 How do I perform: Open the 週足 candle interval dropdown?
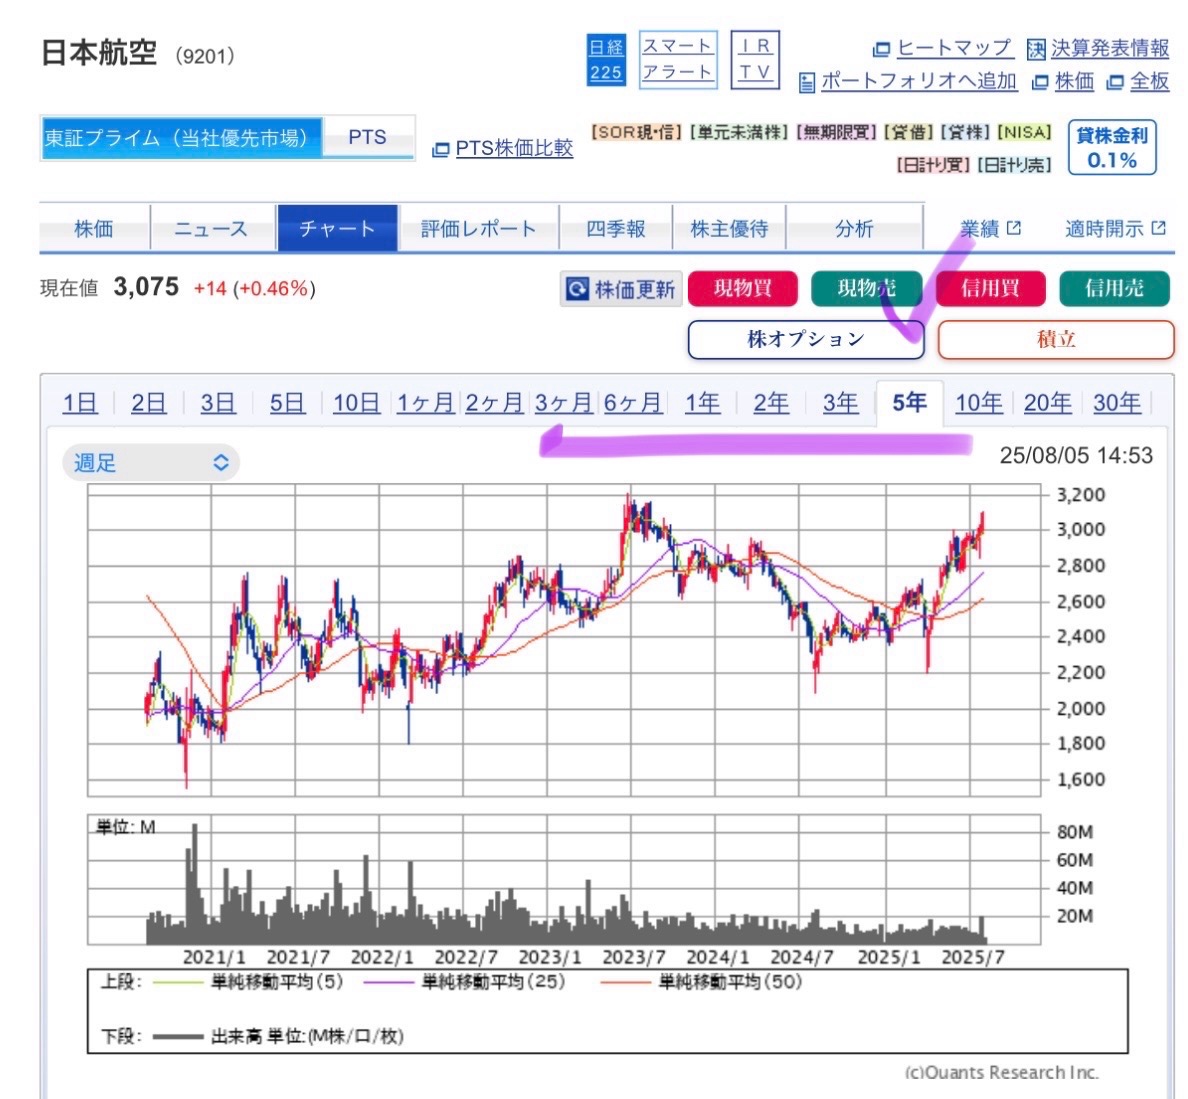[151, 463]
